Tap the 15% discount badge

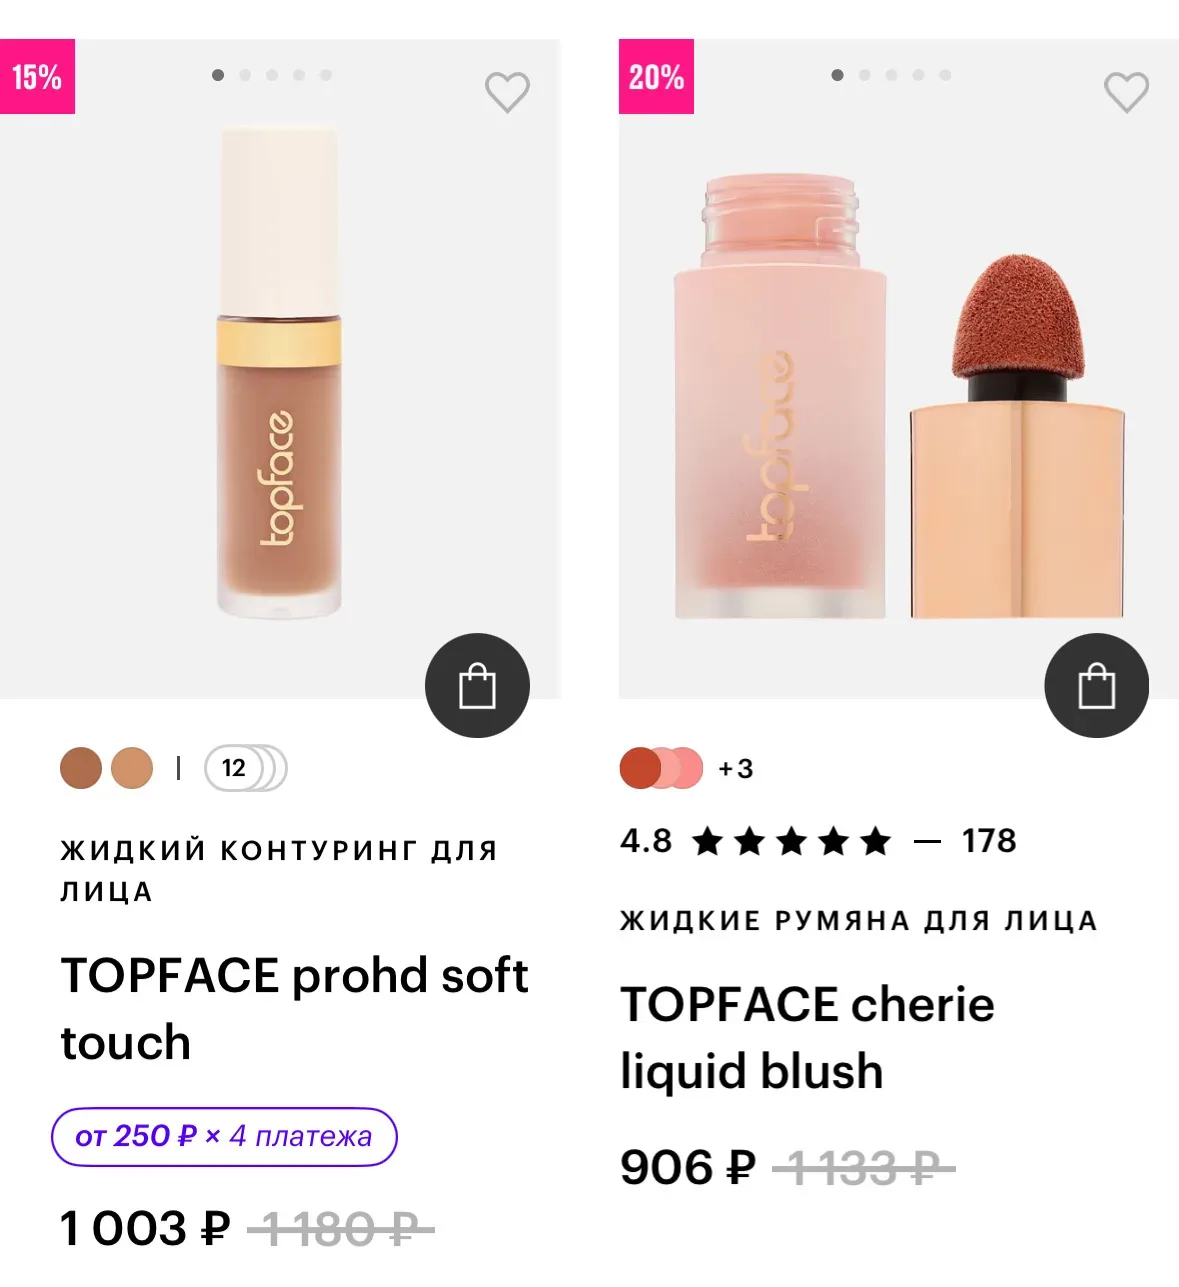tap(37, 77)
